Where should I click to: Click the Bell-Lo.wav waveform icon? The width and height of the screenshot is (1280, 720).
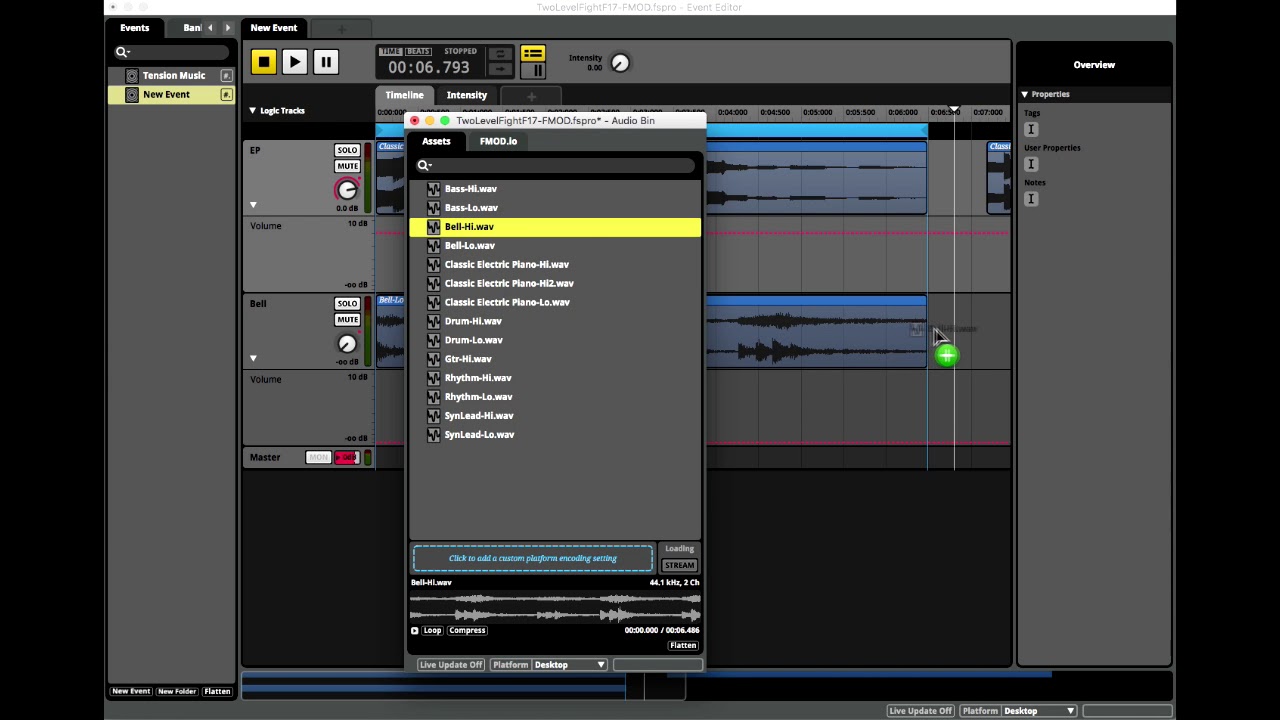[433, 246]
